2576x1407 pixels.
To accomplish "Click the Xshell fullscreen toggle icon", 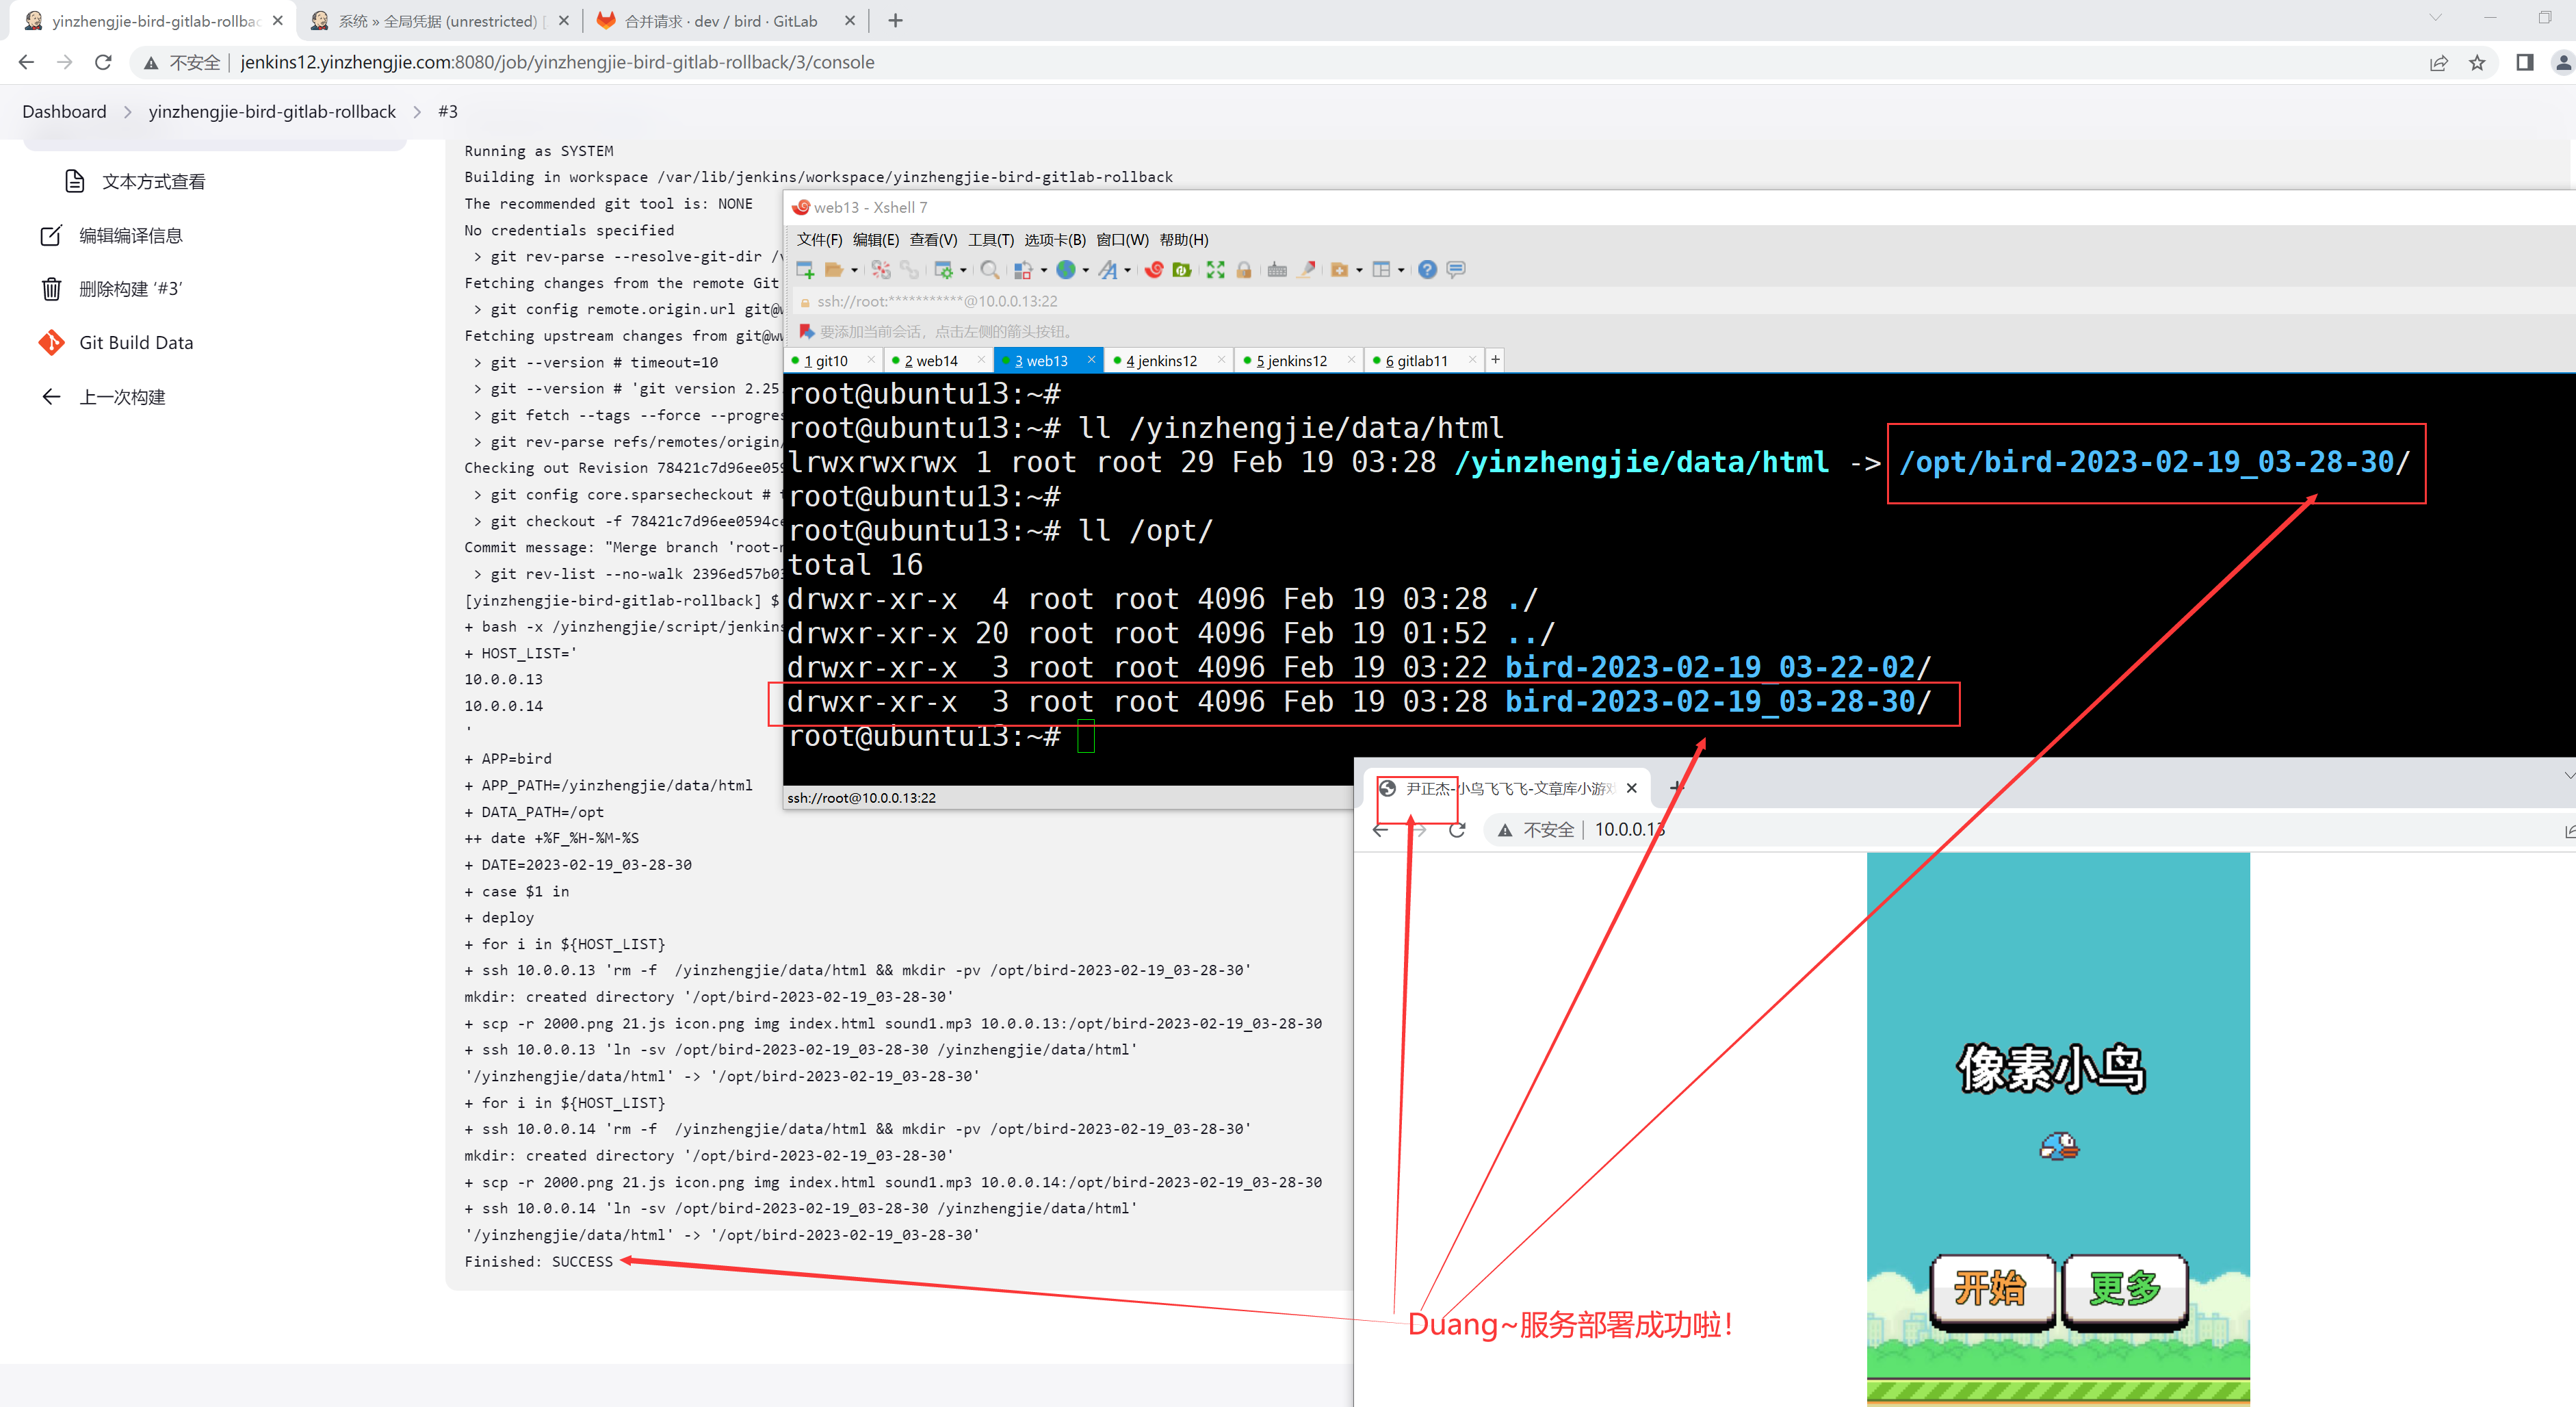I will tap(1215, 270).
